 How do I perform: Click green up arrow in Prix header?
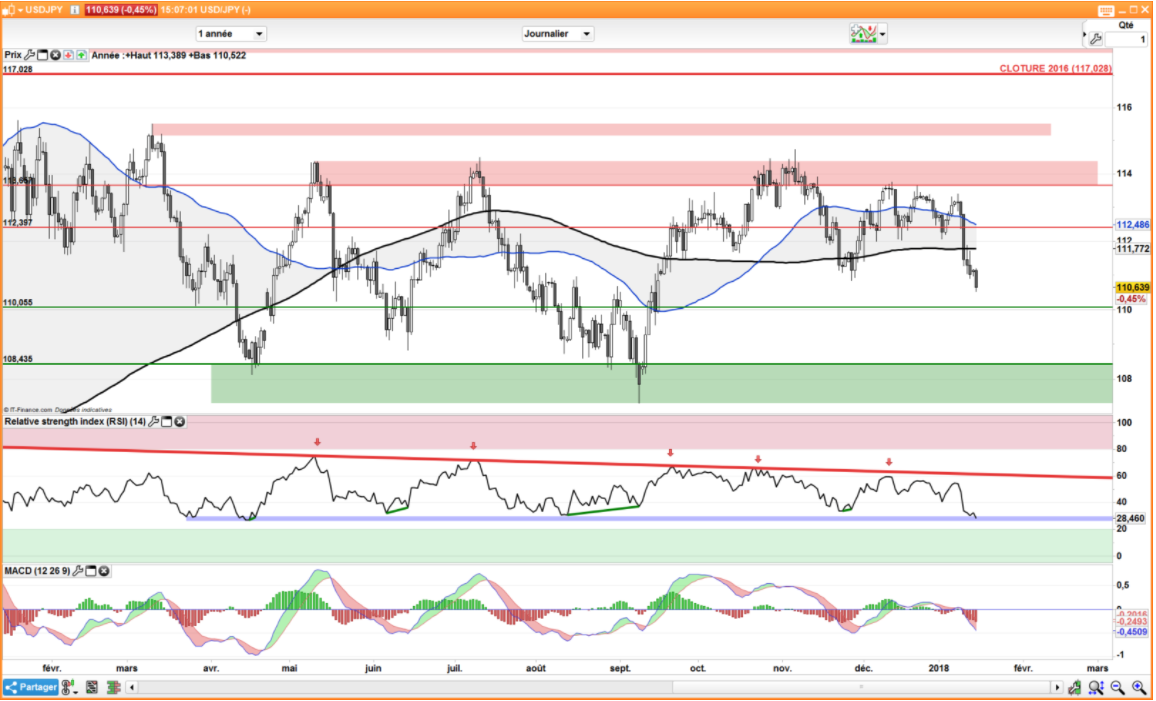tap(81, 55)
